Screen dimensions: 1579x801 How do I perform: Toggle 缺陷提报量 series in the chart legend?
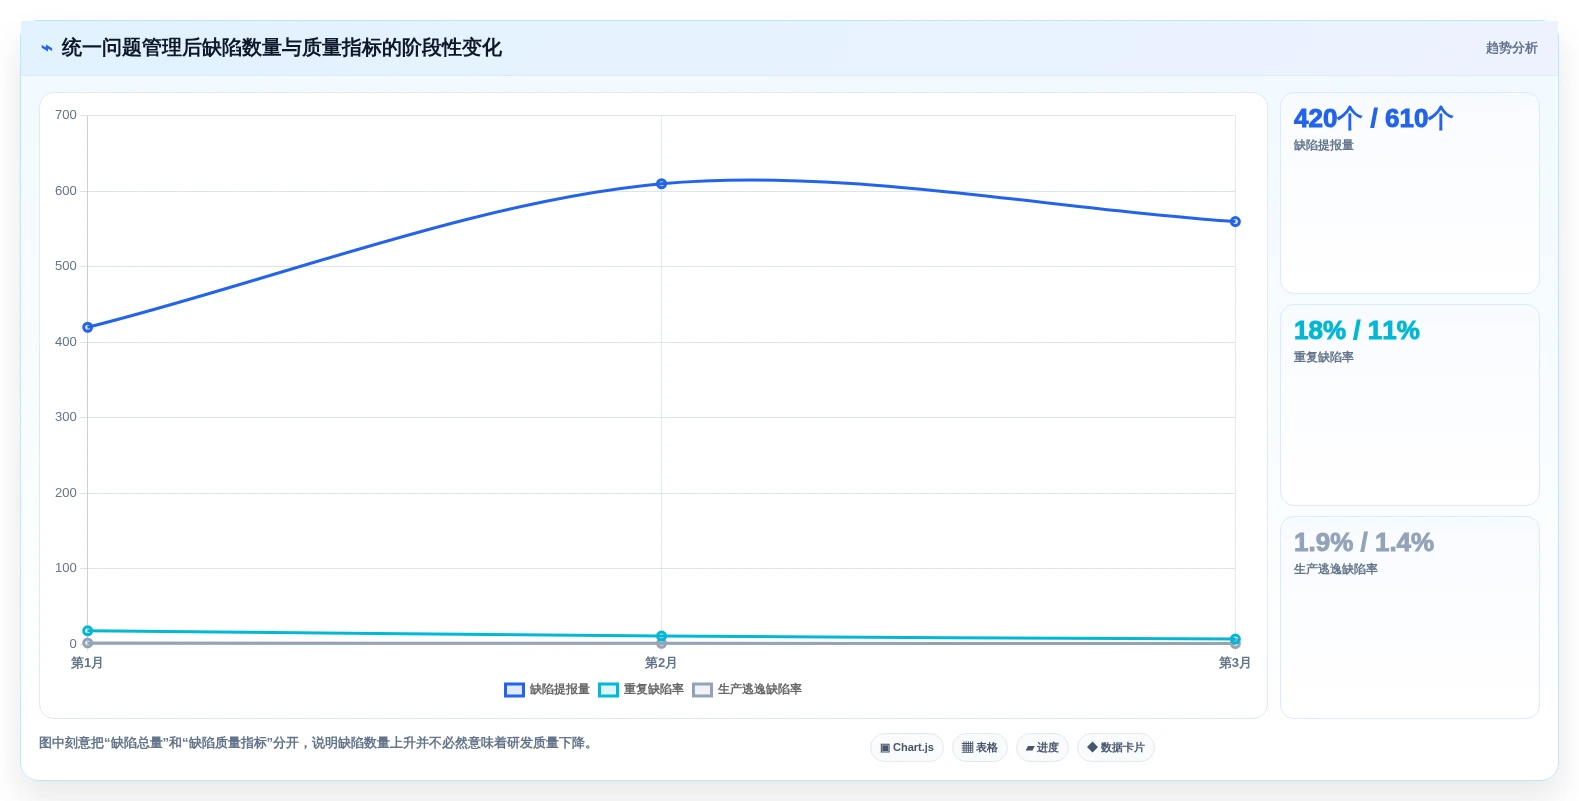pyautogui.click(x=547, y=689)
